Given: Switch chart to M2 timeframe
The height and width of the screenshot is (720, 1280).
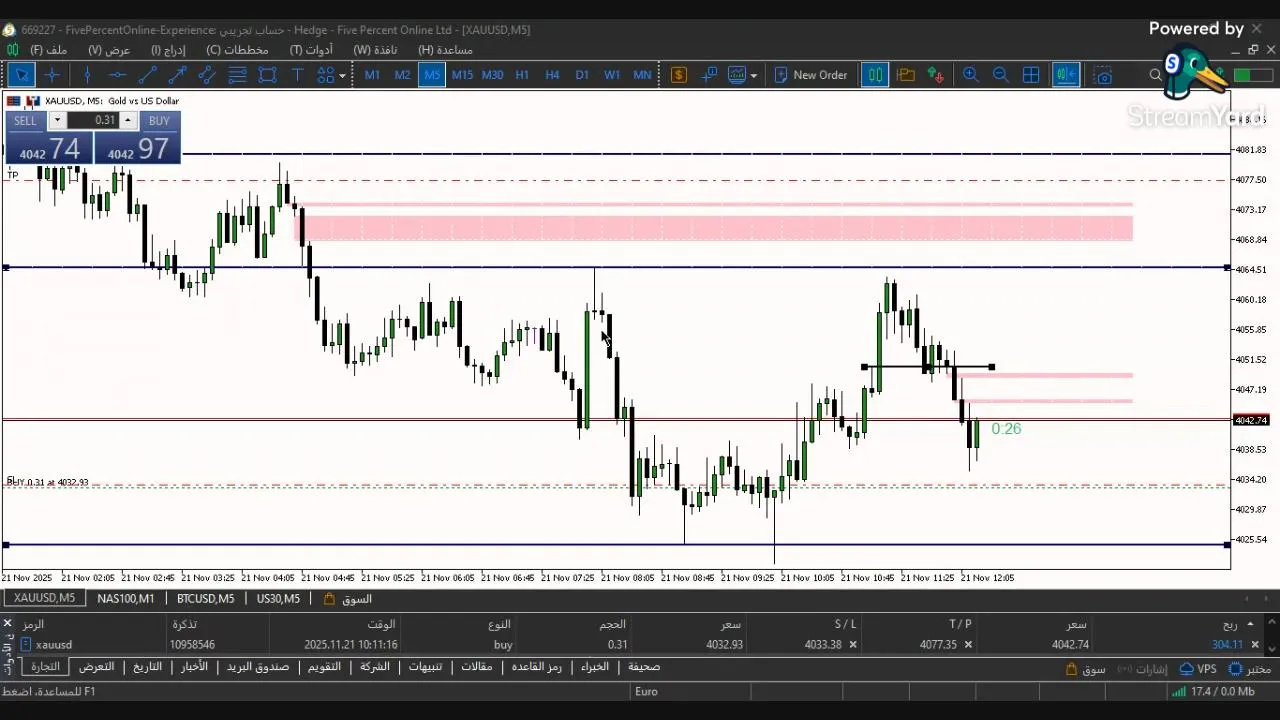Looking at the screenshot, I should pos(402,75).
